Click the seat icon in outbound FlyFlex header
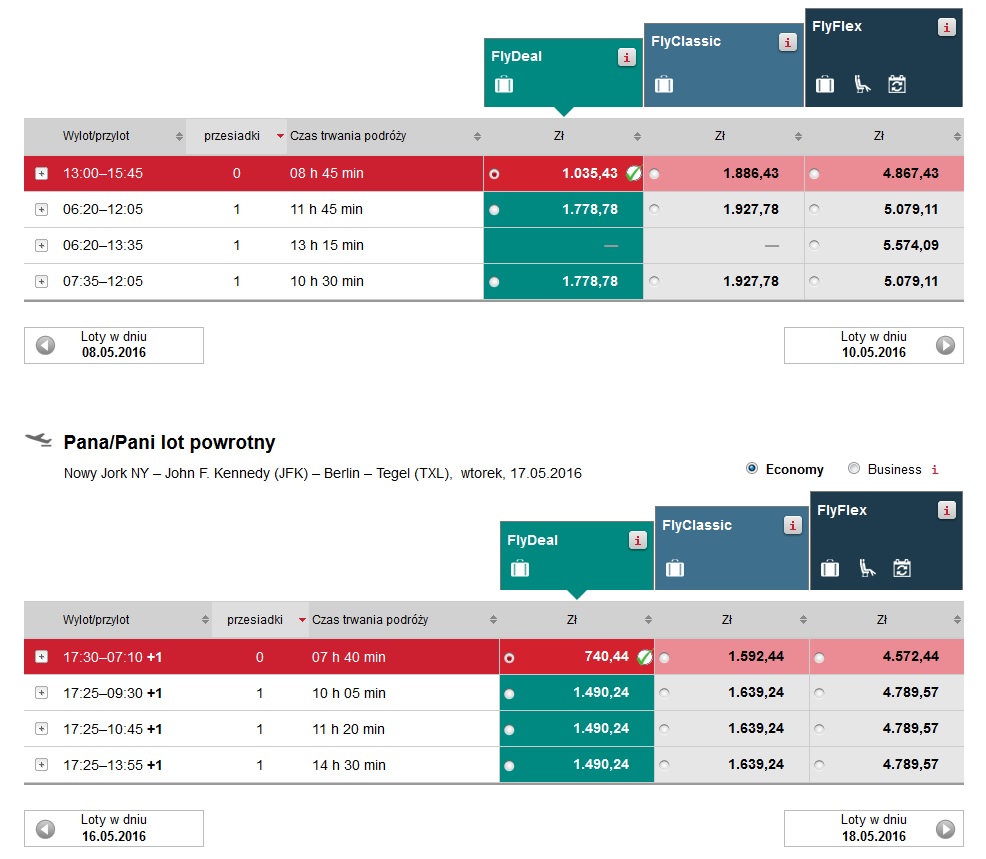The width and height of the screenshot is (986, 859). pos(862,84)
